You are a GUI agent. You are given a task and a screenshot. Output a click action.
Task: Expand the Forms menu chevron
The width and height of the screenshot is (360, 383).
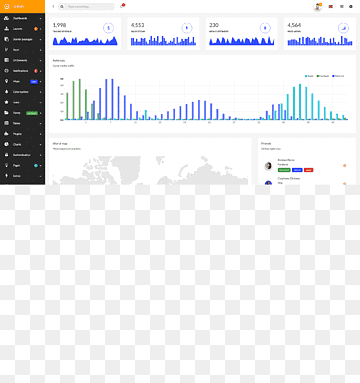point(41,113)
